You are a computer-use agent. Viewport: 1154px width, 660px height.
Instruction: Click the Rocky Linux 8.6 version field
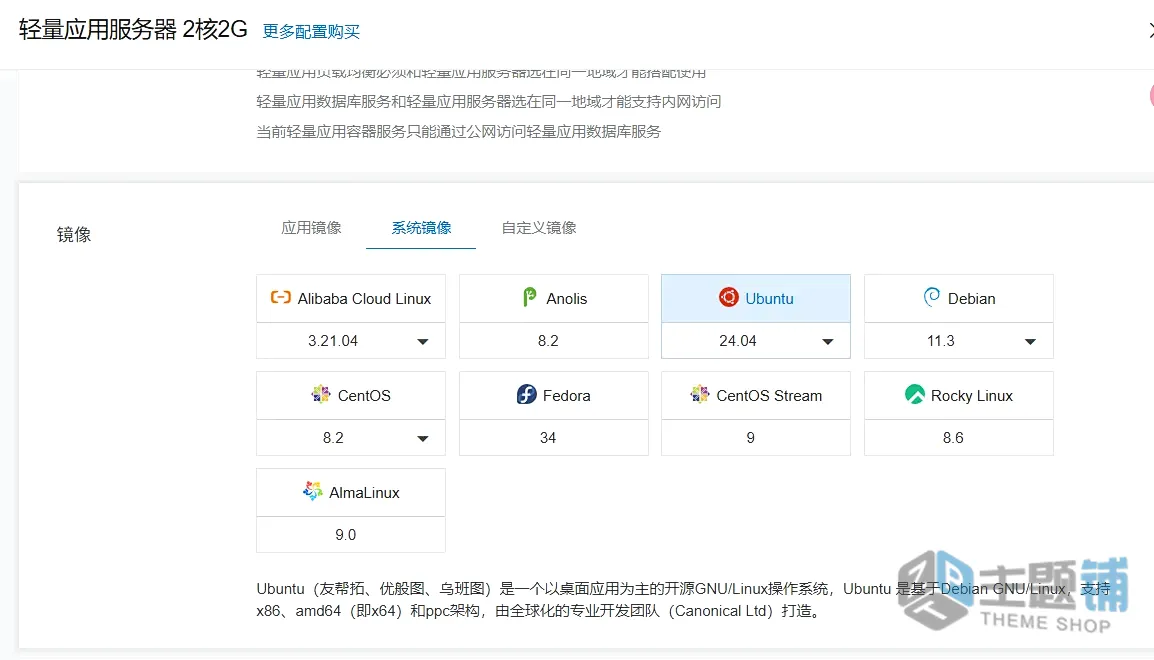click(x=958, y=438)
